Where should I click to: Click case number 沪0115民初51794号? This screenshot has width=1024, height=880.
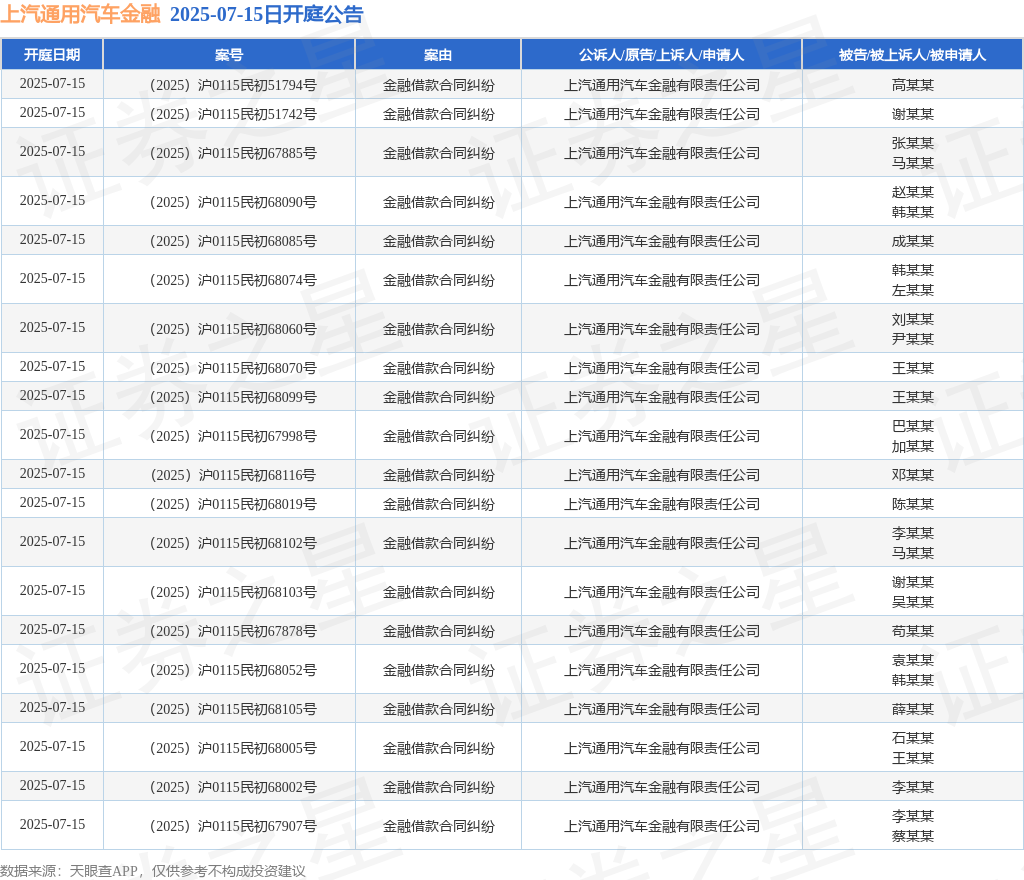tap(257, 86)
